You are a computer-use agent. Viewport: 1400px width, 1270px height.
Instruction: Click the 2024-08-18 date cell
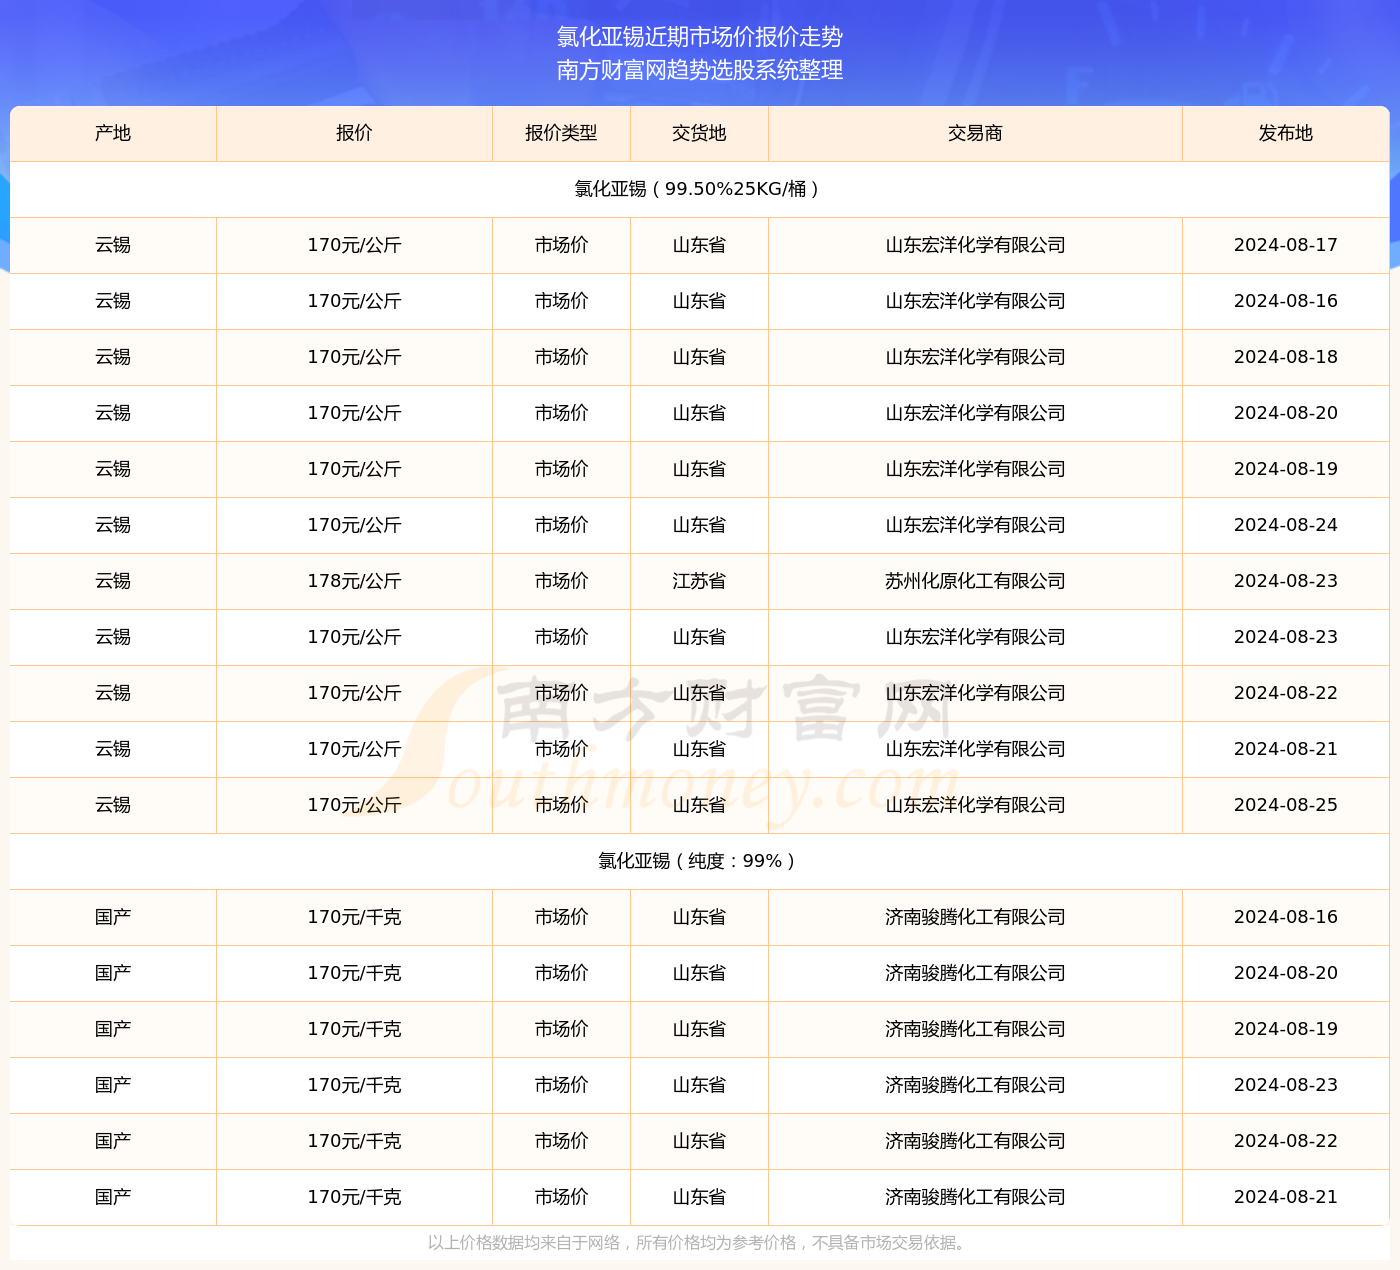point(1286,357)
